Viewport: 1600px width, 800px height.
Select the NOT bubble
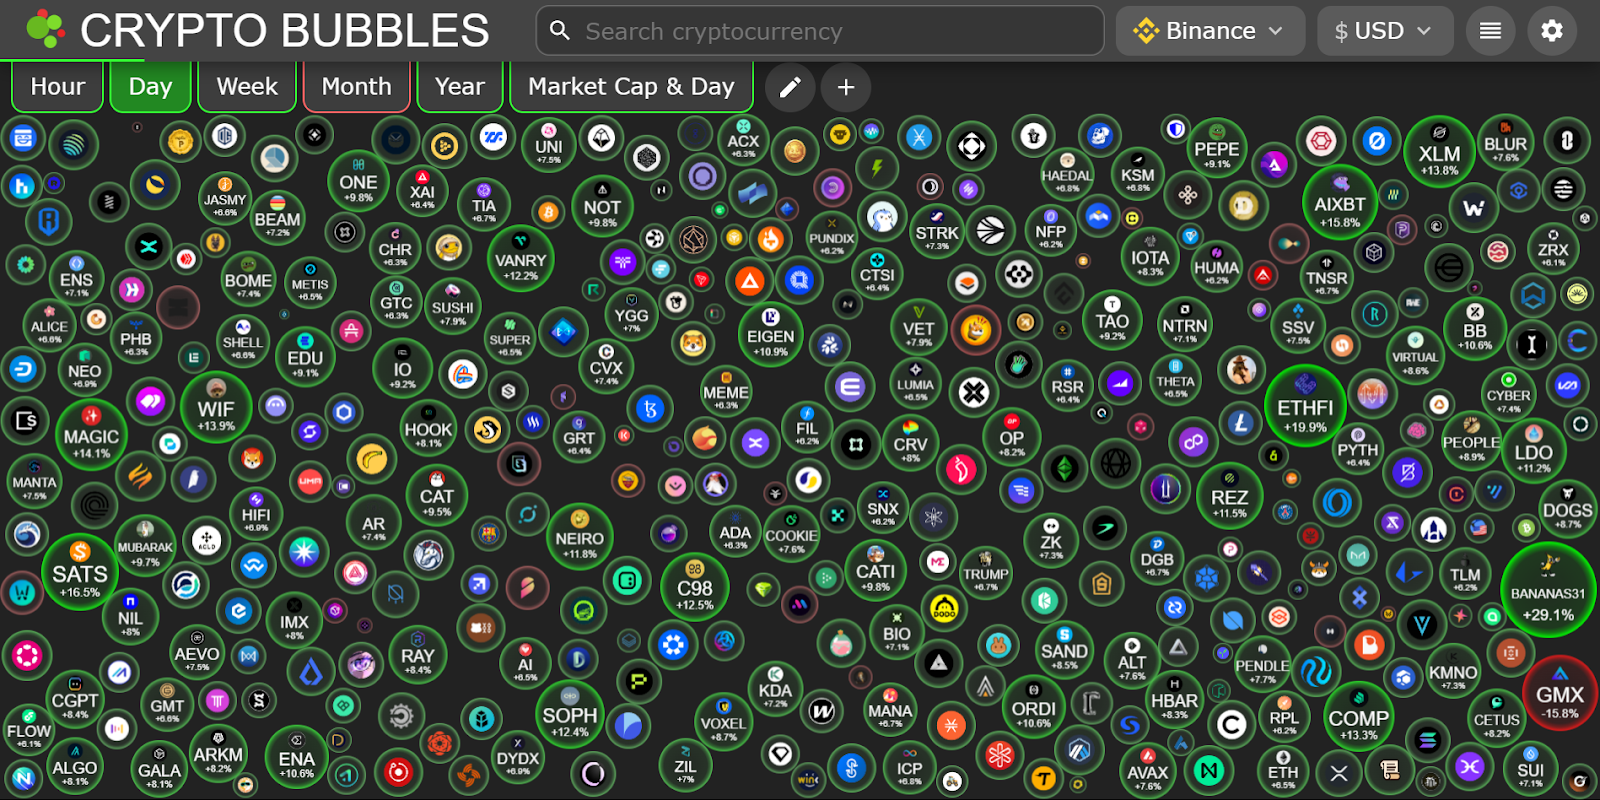point(602,206)
